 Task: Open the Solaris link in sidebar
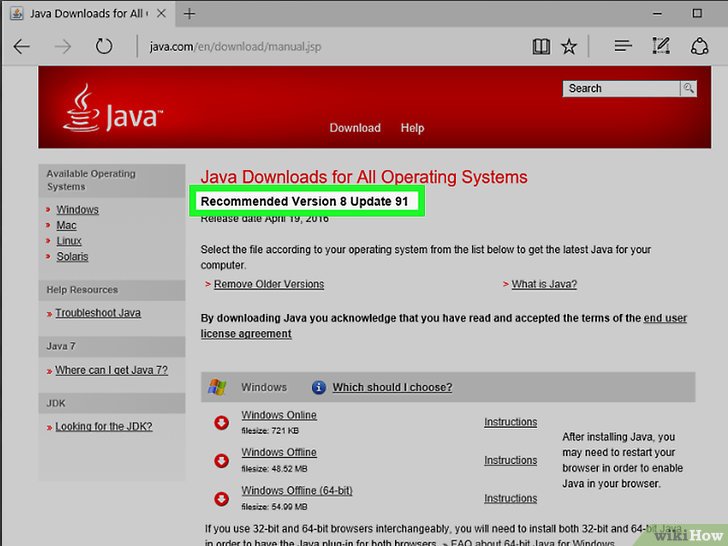click(x=72, y=256)
